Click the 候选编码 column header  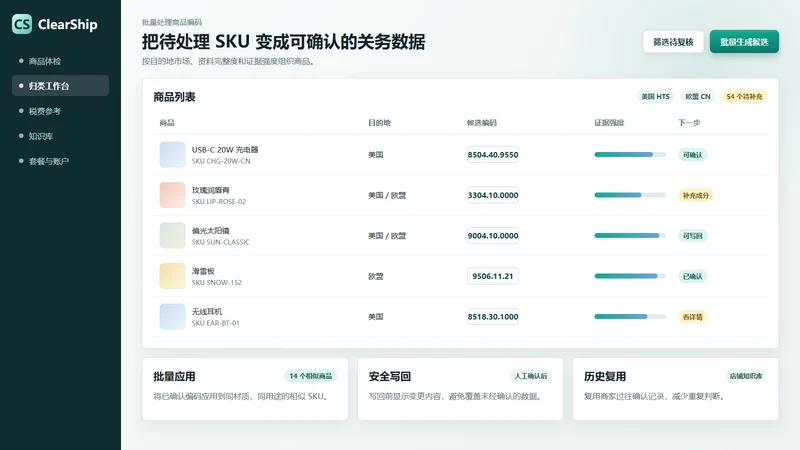point(482,122)
